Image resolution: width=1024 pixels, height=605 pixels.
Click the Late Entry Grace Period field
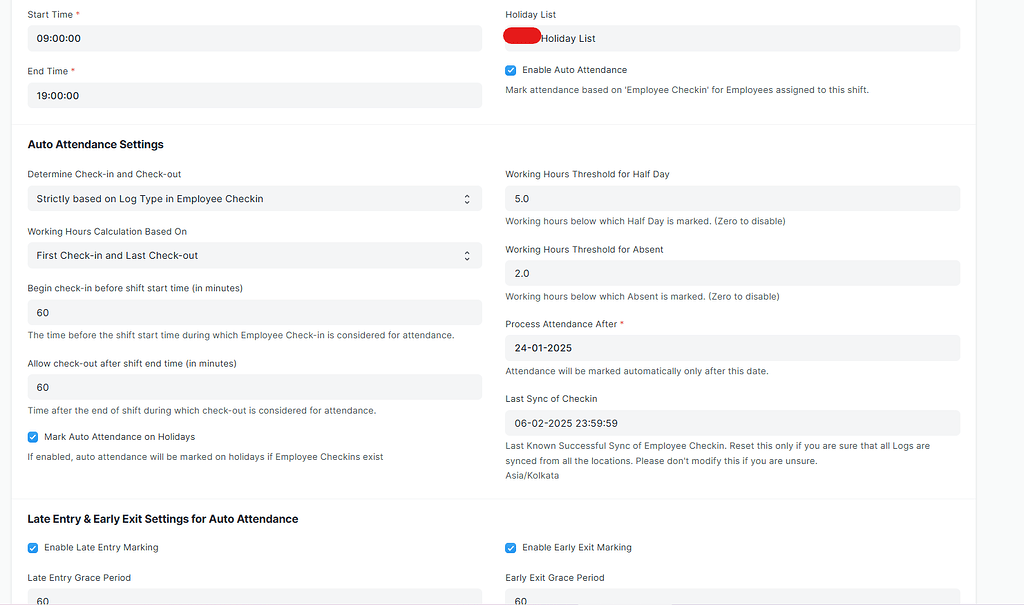(x=255, y=597)
